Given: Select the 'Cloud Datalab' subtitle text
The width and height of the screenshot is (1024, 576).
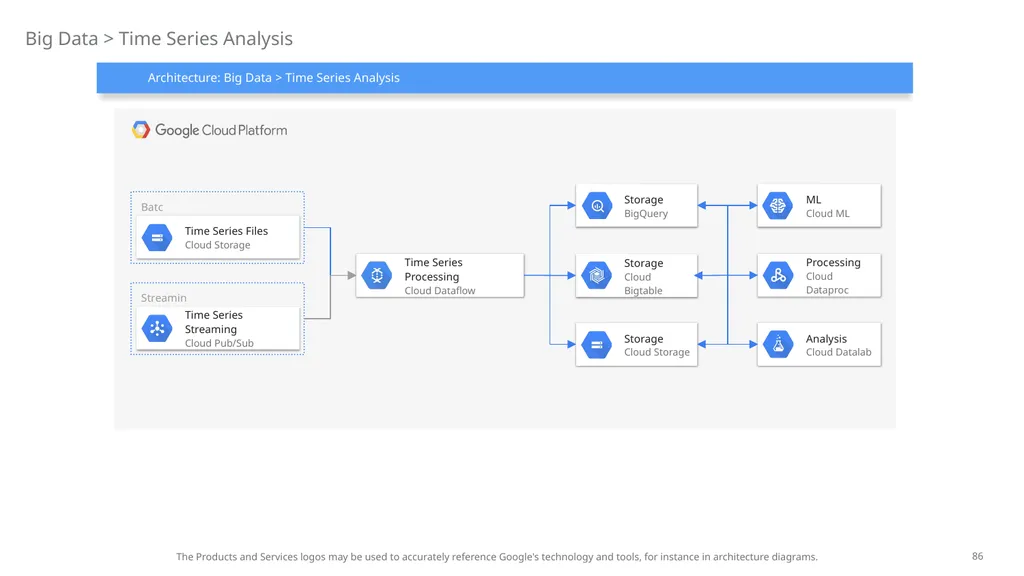Looking at the screenshot, I should point(839,352).
